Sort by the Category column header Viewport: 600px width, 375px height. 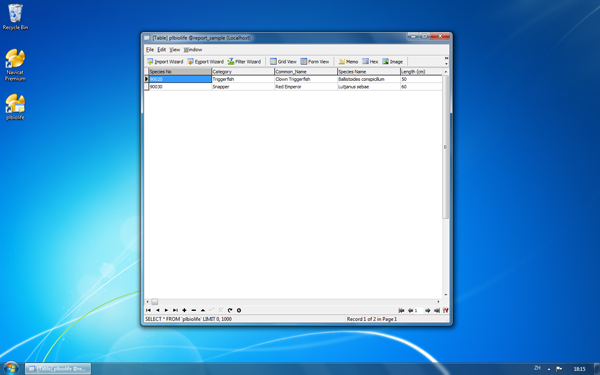(243, 72)
